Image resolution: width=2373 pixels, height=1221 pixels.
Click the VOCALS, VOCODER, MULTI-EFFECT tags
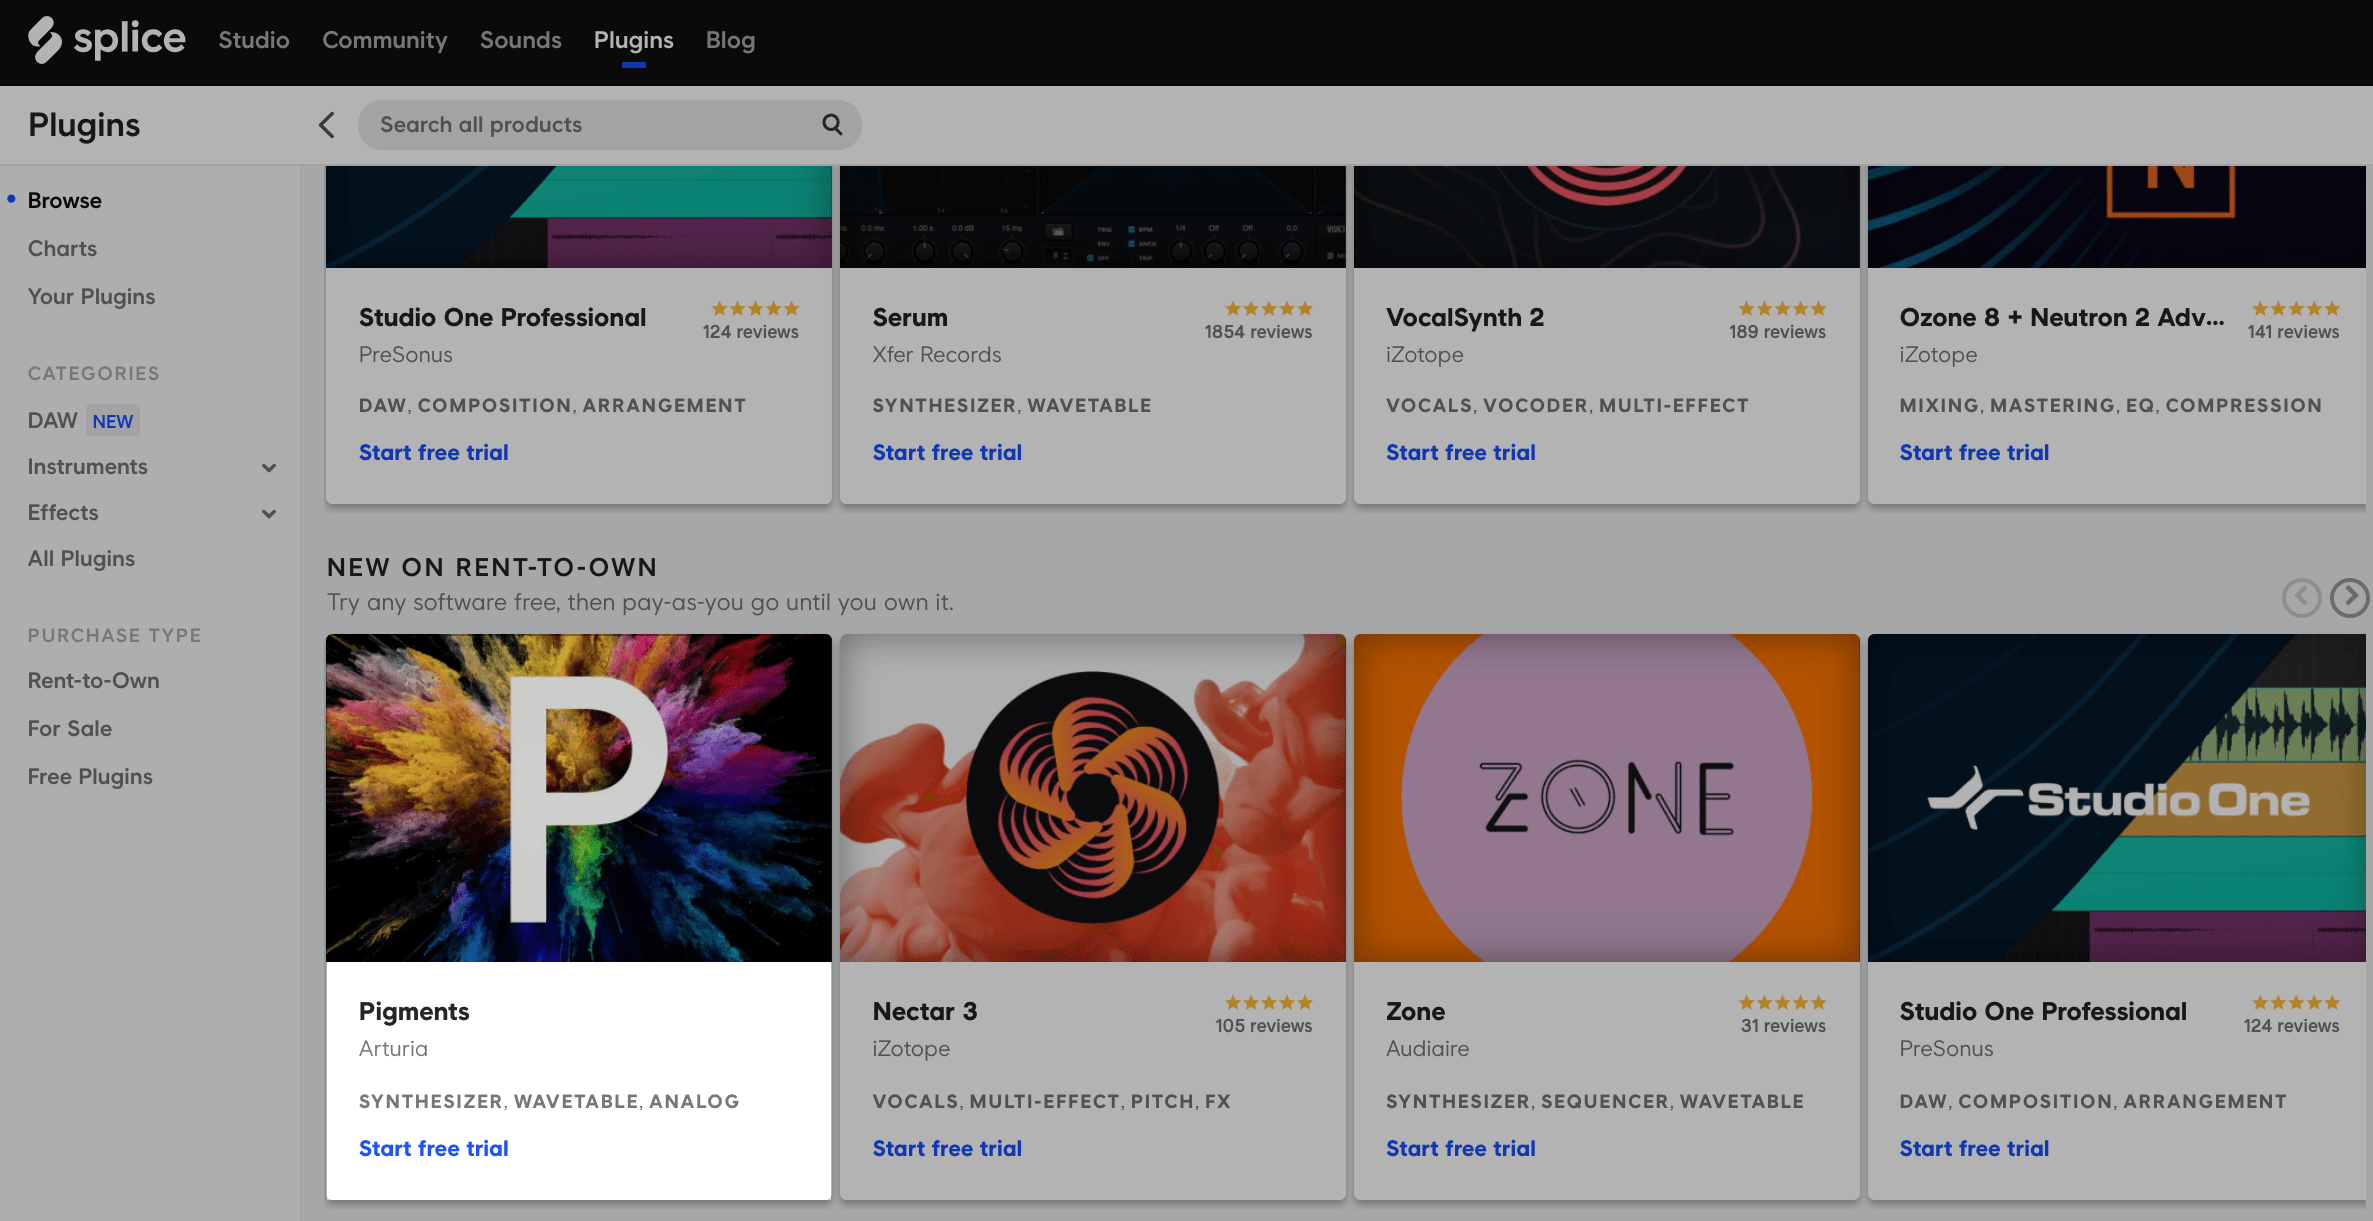1567,405
